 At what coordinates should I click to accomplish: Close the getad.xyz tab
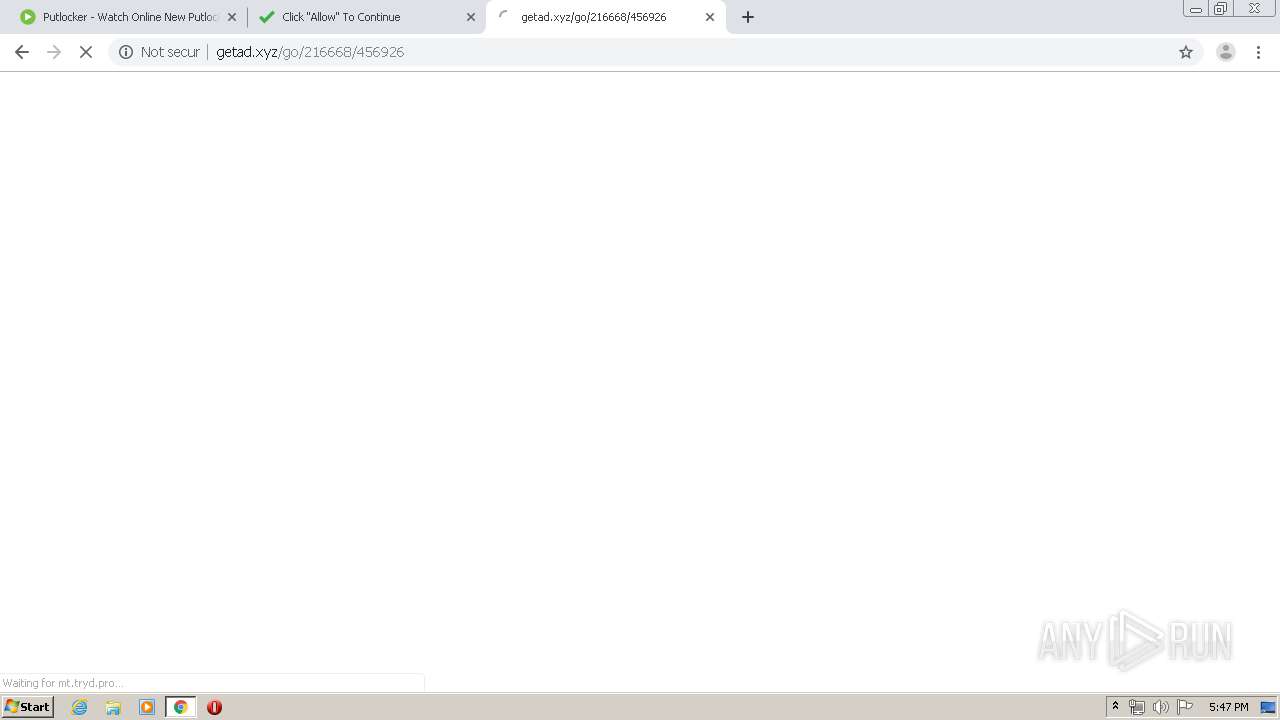click(x=710, y=17)
